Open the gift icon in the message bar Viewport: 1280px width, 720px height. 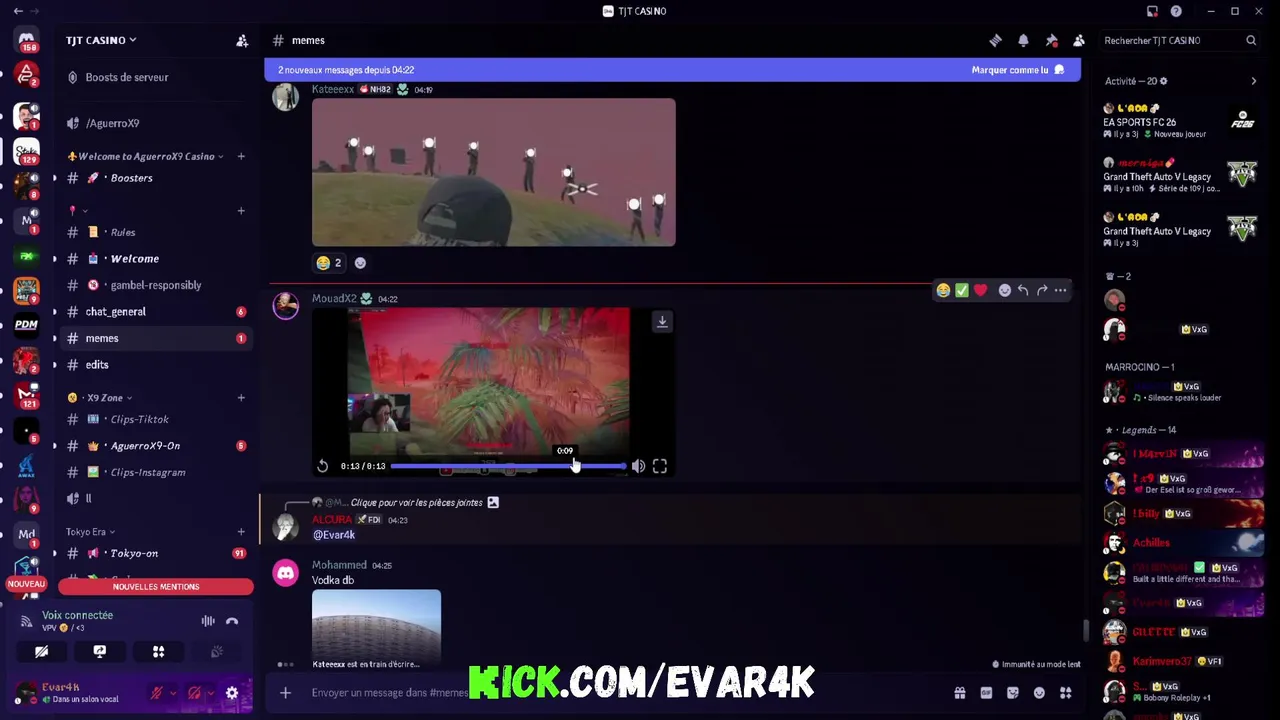pyautogui.click(x=960, y=693)
